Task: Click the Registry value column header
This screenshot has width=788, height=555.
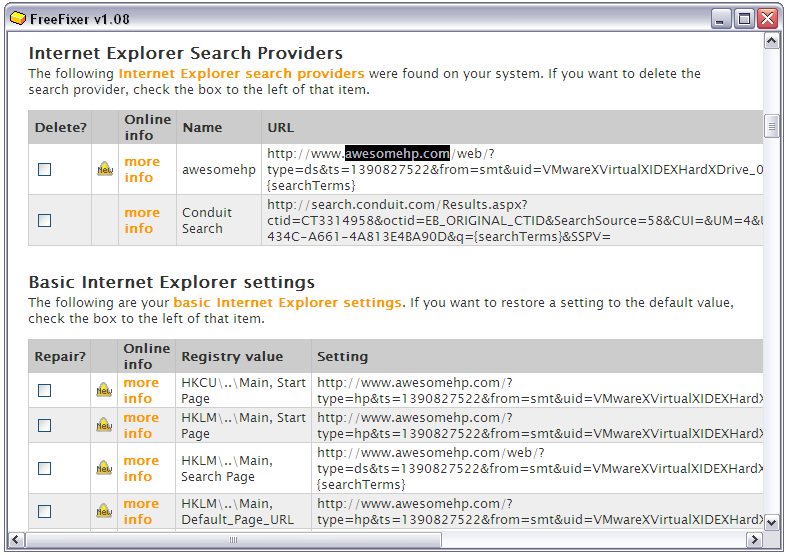Action: pyautogui.click(x=243, y=356)
